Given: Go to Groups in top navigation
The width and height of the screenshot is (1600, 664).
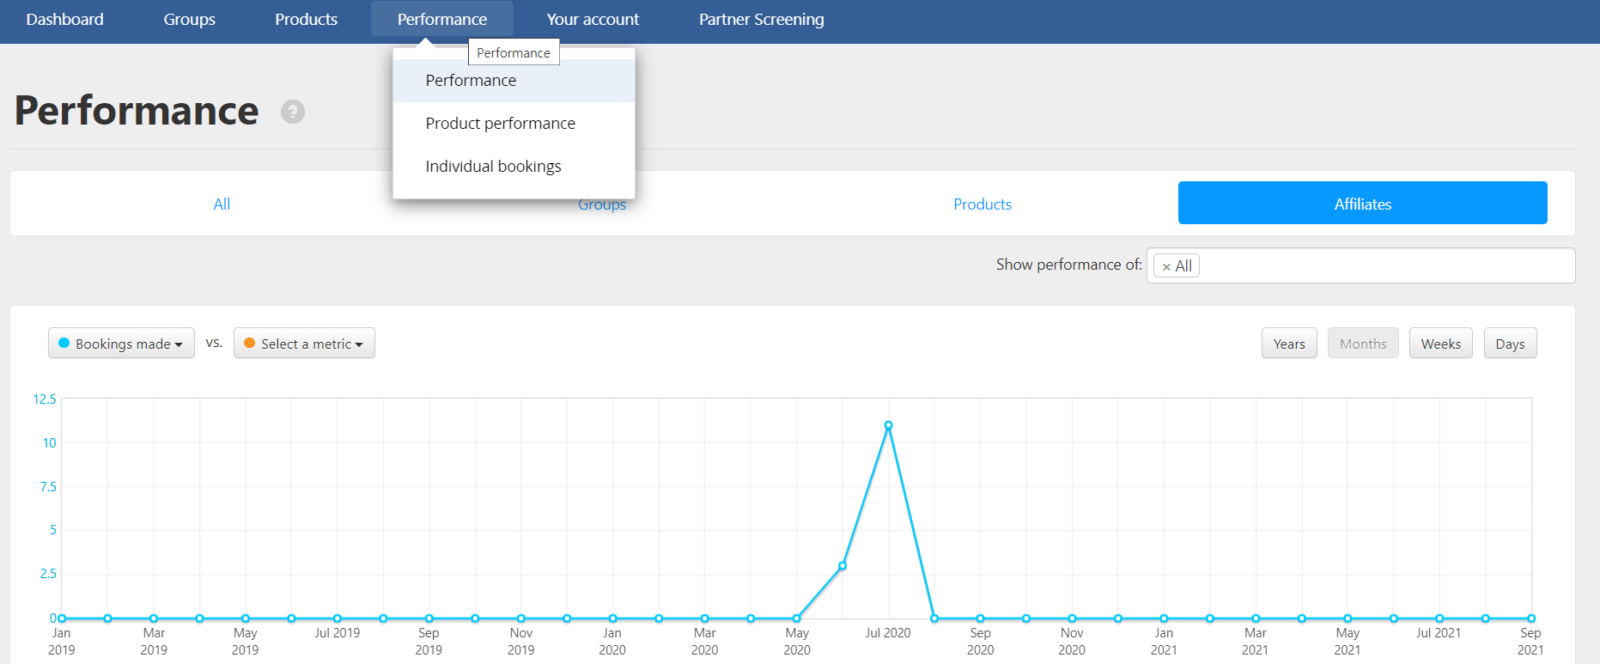Looking at the screenshot, I should 189,19.
